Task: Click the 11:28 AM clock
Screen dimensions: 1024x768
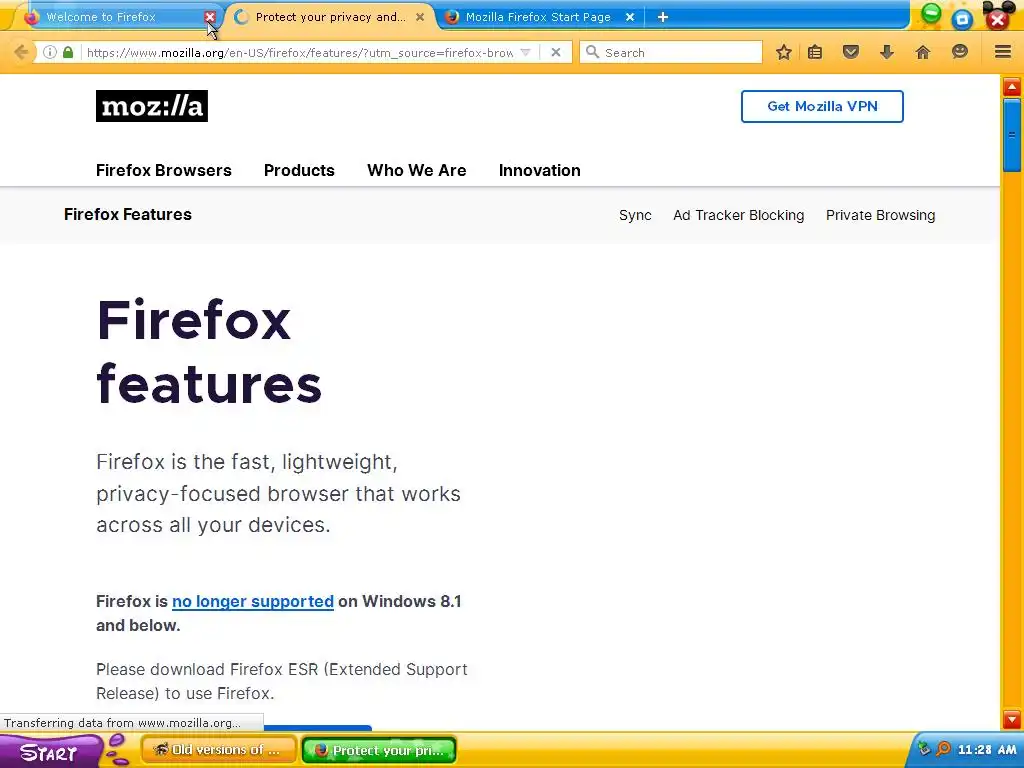Action: tap(987, 750)
